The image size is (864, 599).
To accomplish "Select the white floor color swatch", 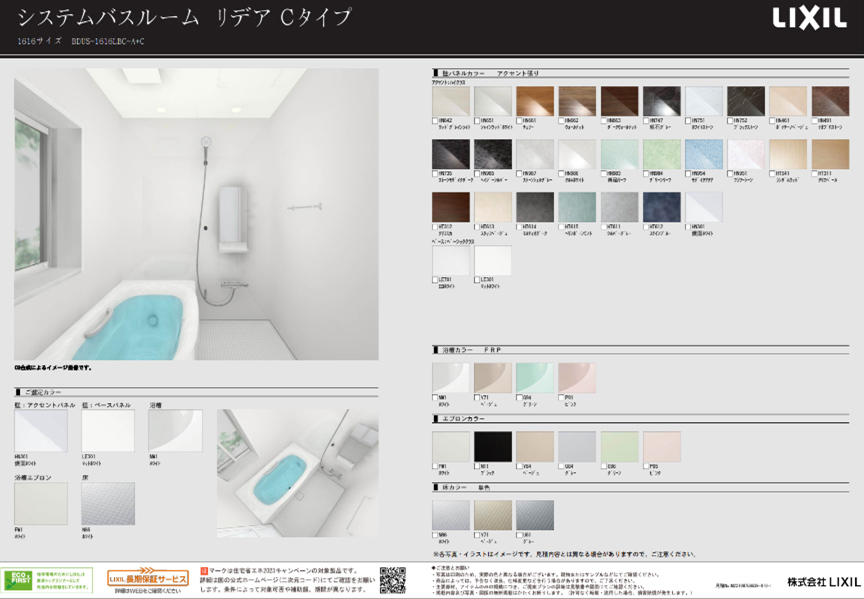I will [451, 515].
